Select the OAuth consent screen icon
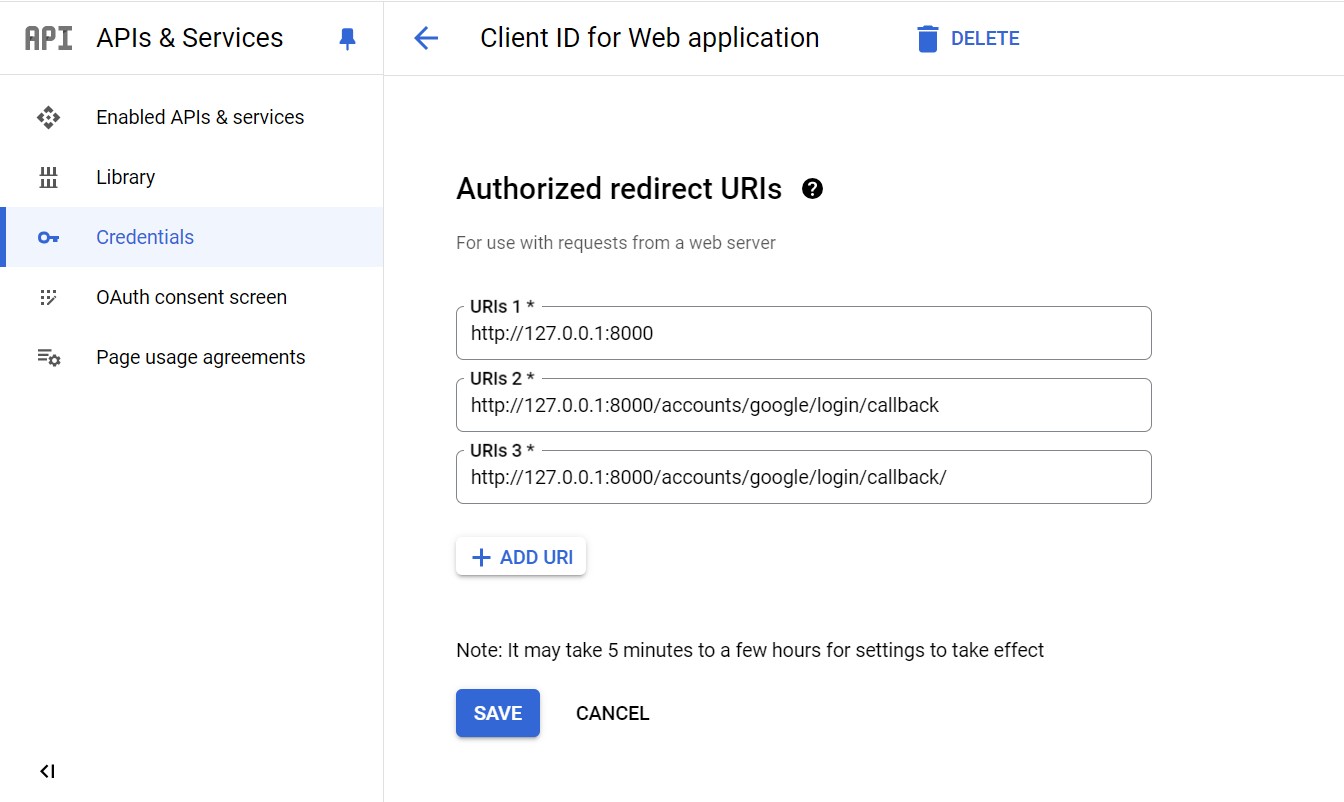Image resolution: width=1344 pixels, height=802 pixels. [48, 297]
